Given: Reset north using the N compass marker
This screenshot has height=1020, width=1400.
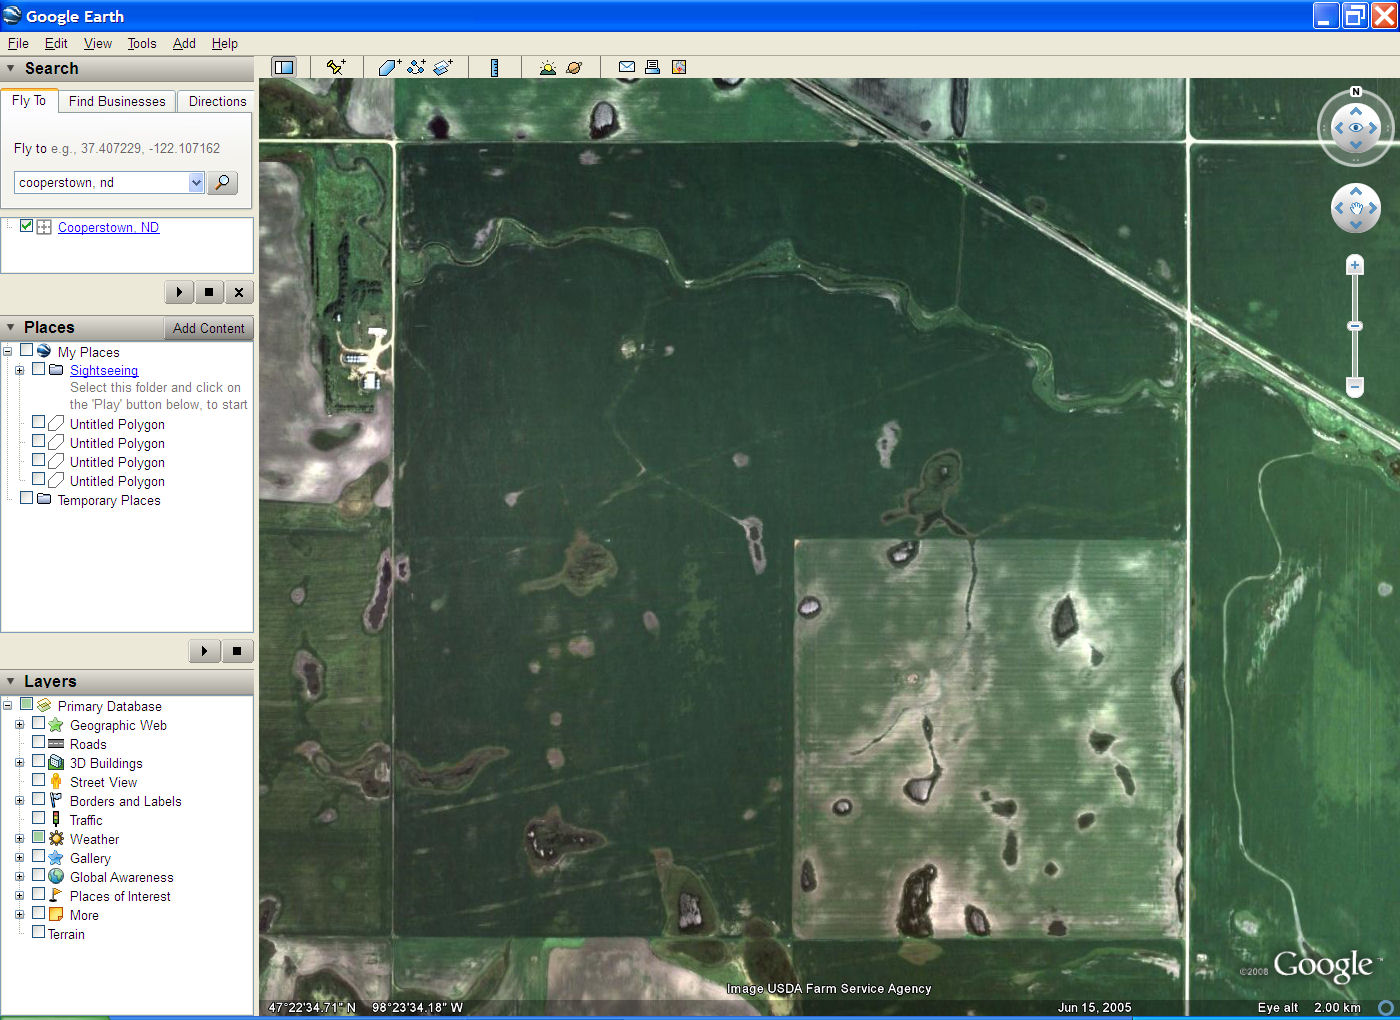Looking at the screenshot, I should coord(1356,92).
